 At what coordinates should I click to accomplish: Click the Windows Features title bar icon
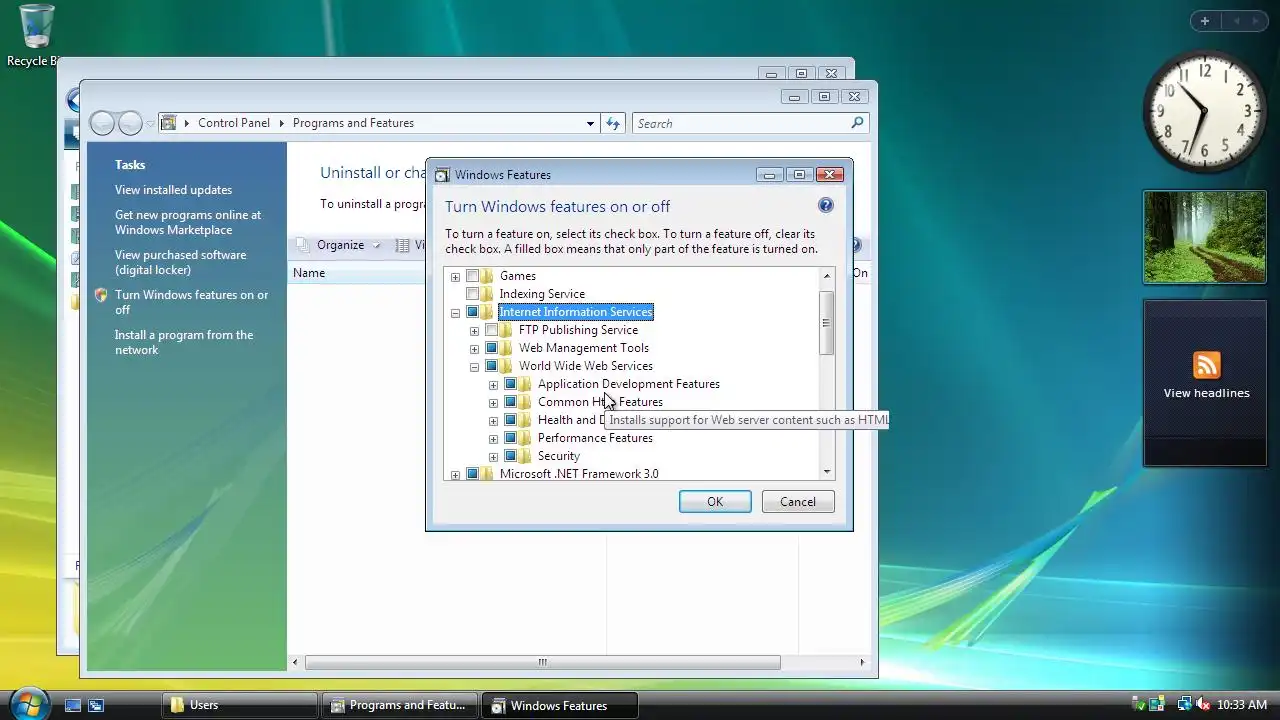point(442,175)
